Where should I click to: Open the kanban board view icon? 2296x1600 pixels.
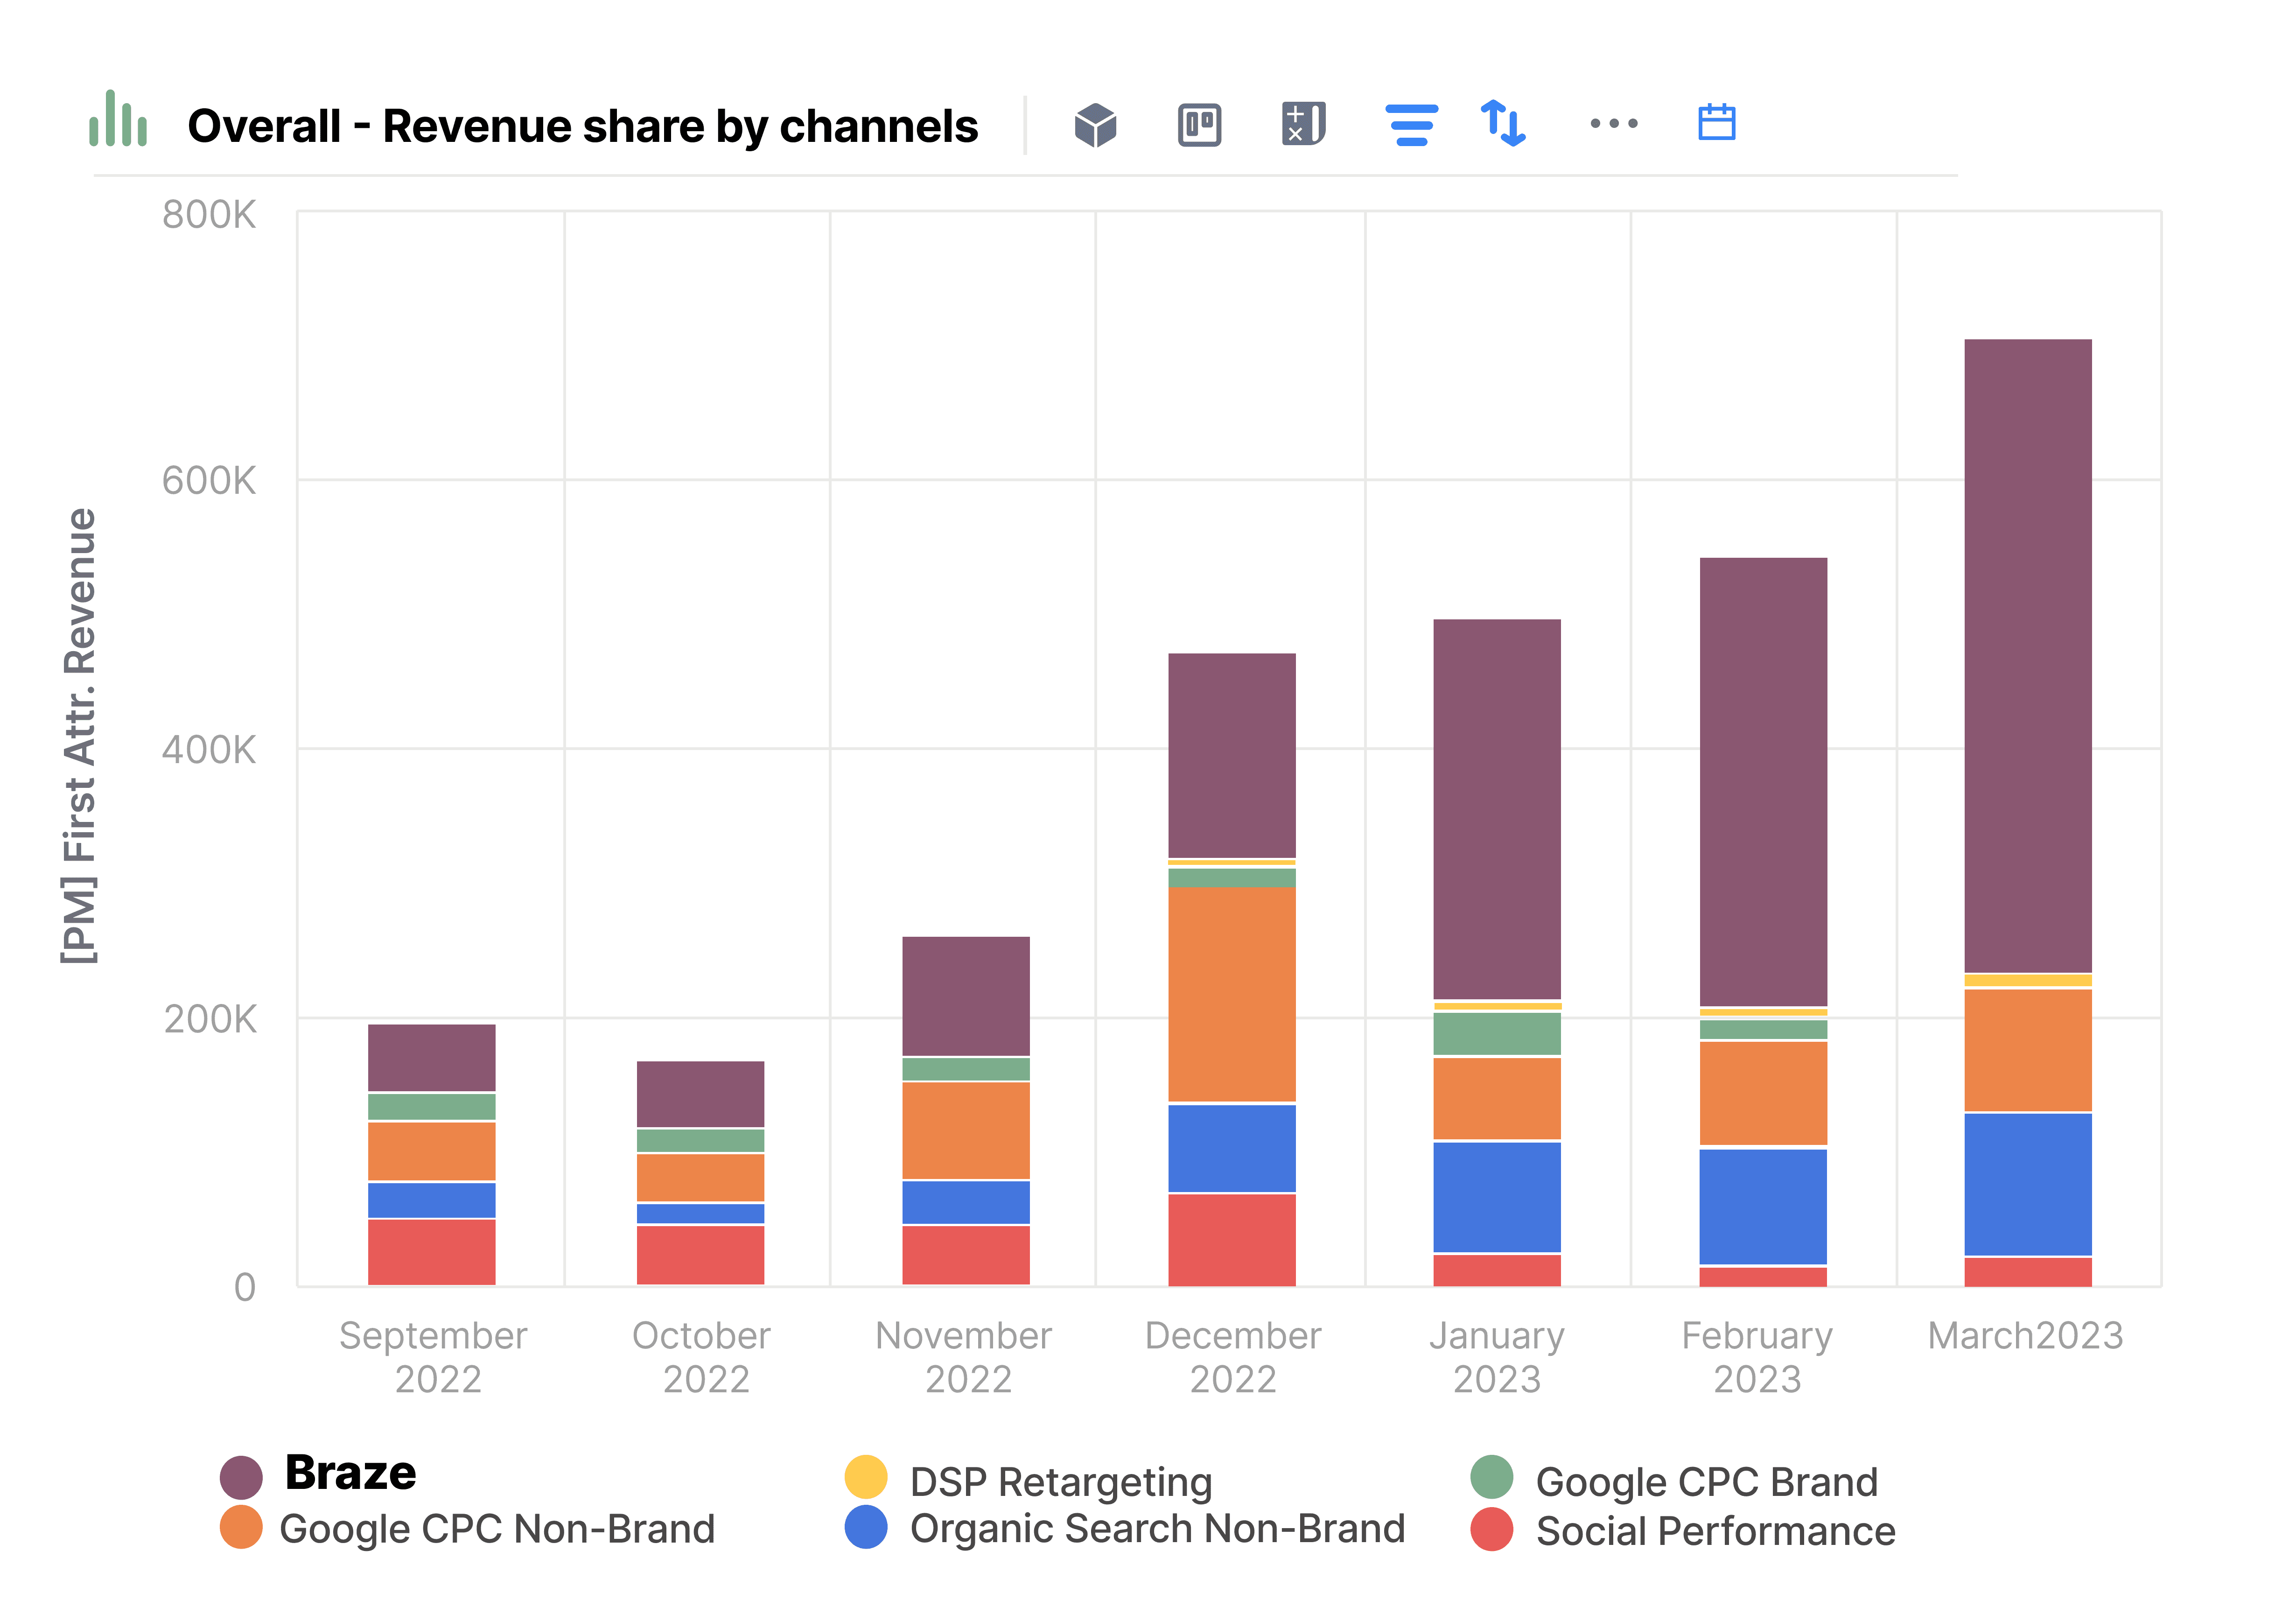(1199, 125)
